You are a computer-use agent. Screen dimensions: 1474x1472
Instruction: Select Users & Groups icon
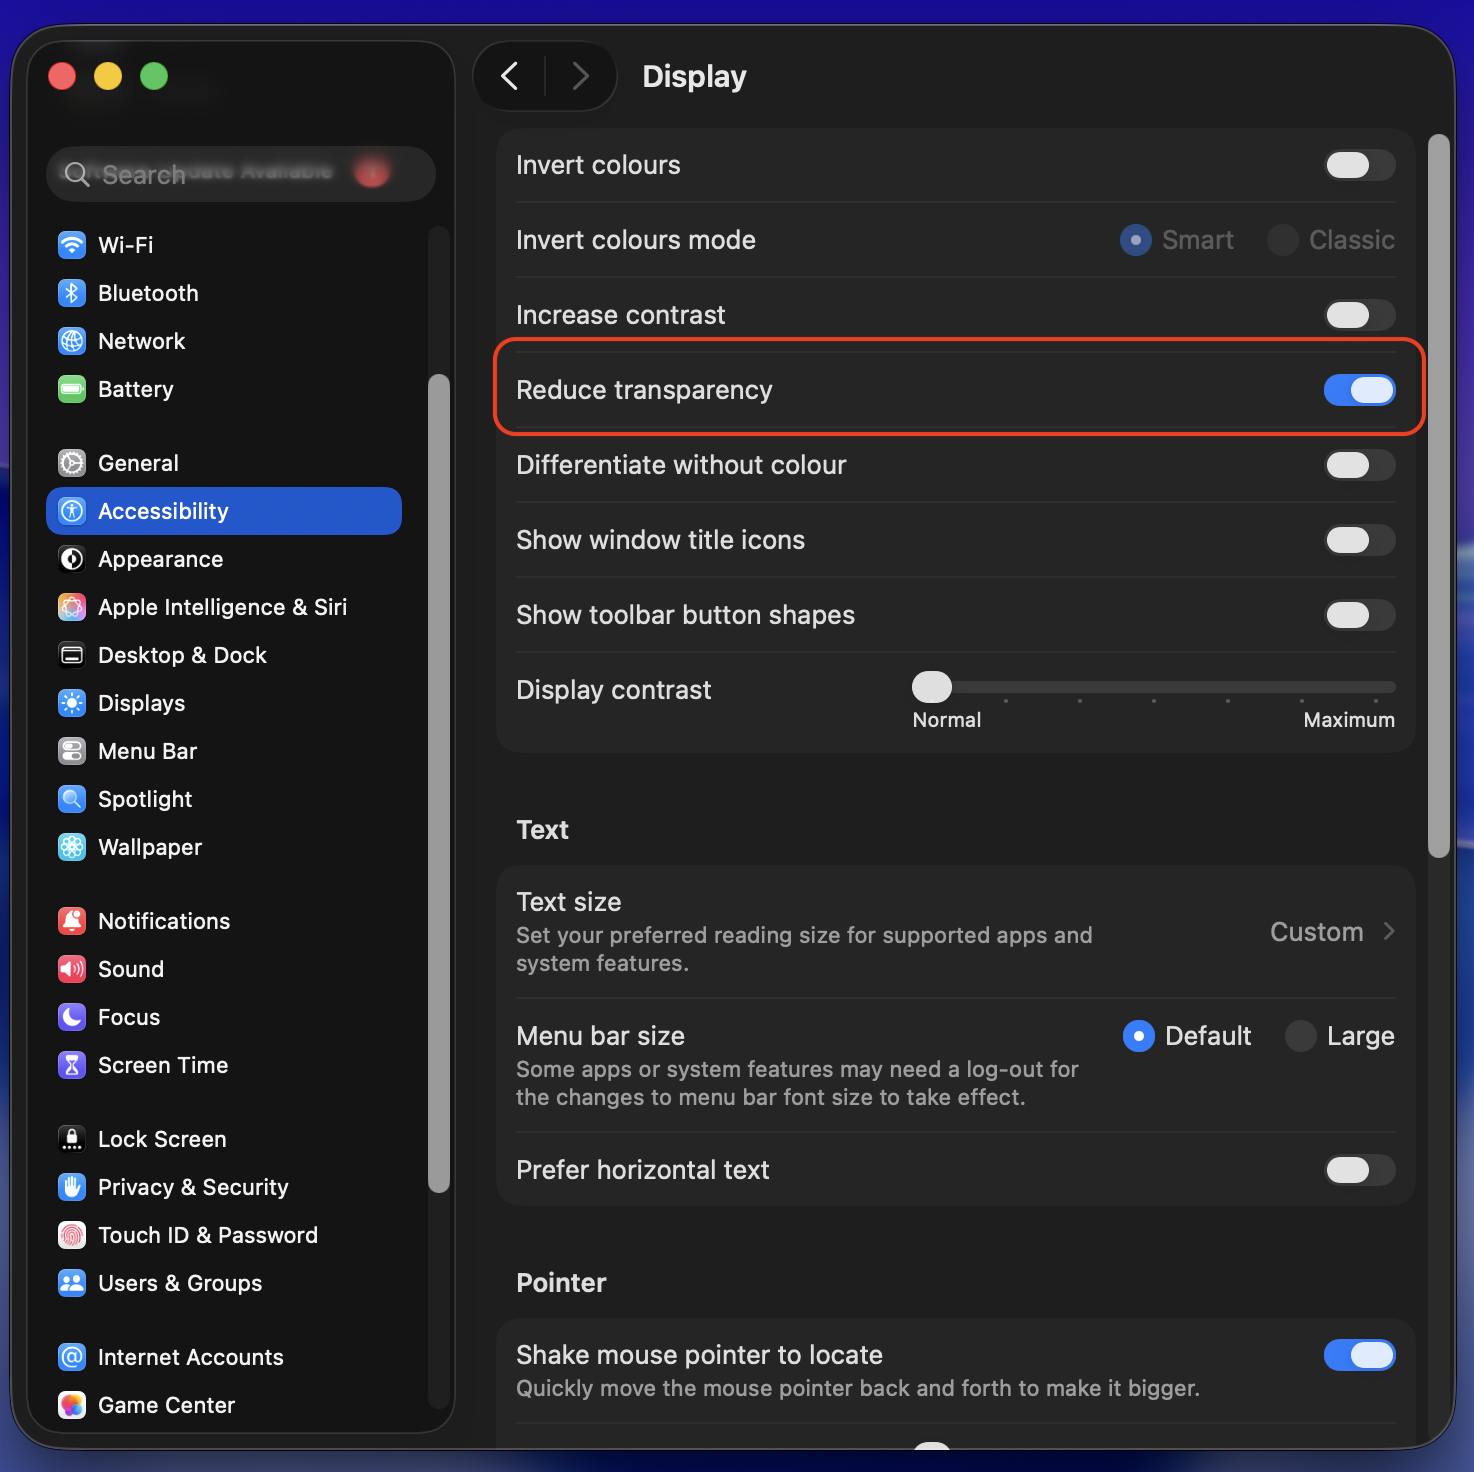pyautogui.click(x=72, y=1283)
